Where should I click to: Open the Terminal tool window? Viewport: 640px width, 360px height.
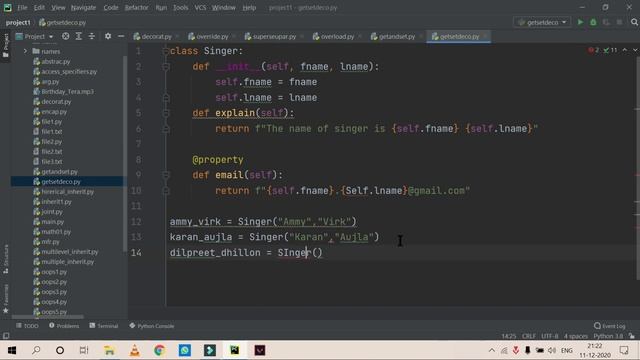point(104,326)
